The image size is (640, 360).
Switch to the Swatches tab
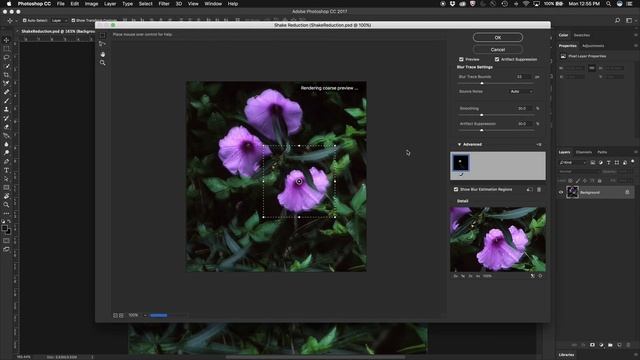pyautogui.click(x=582, y=35)
